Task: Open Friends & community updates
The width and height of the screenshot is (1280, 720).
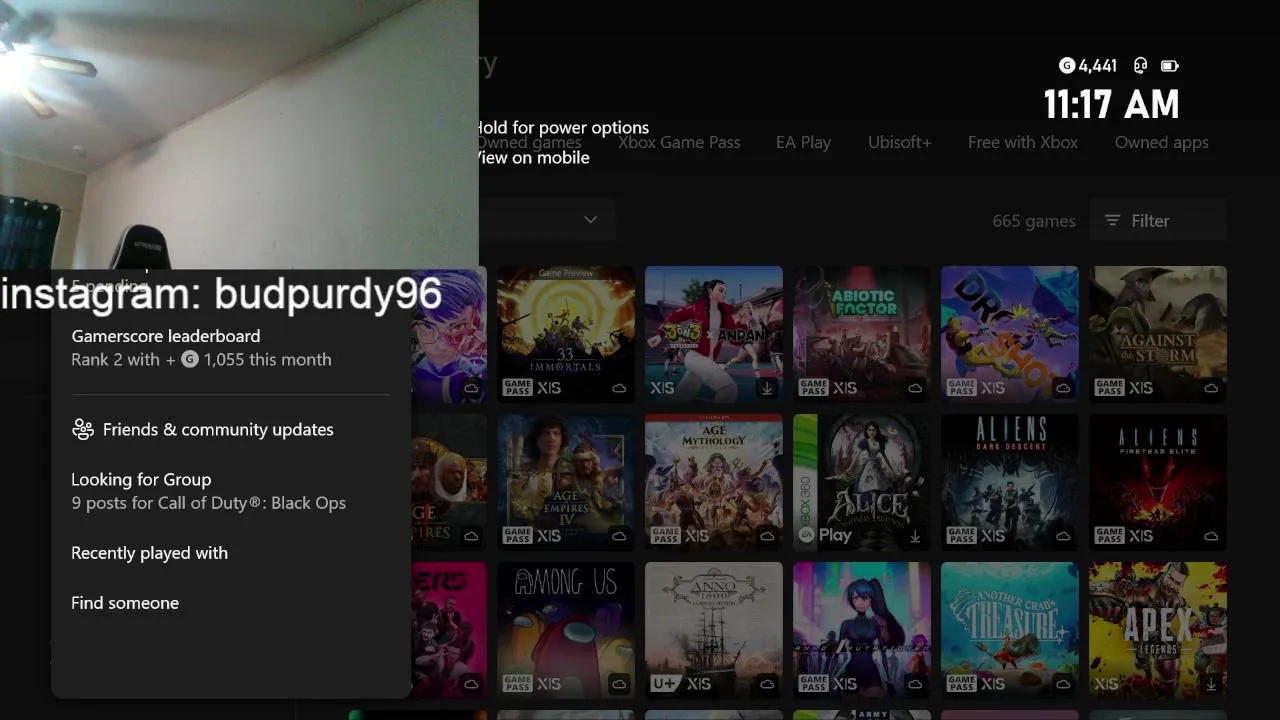Action: point(230,429)
